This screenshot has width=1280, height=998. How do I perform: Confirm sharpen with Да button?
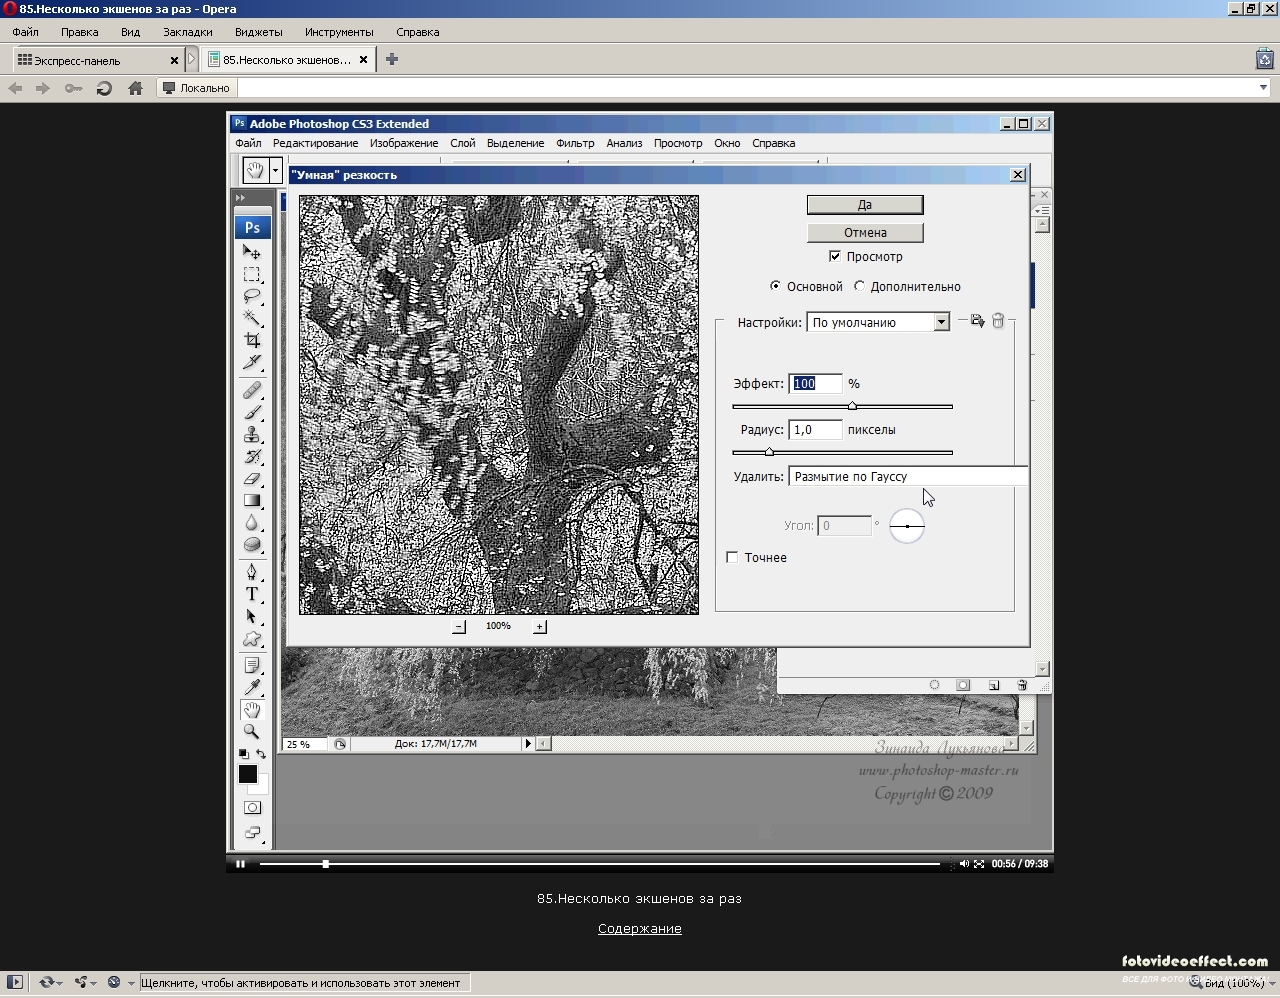865,205
